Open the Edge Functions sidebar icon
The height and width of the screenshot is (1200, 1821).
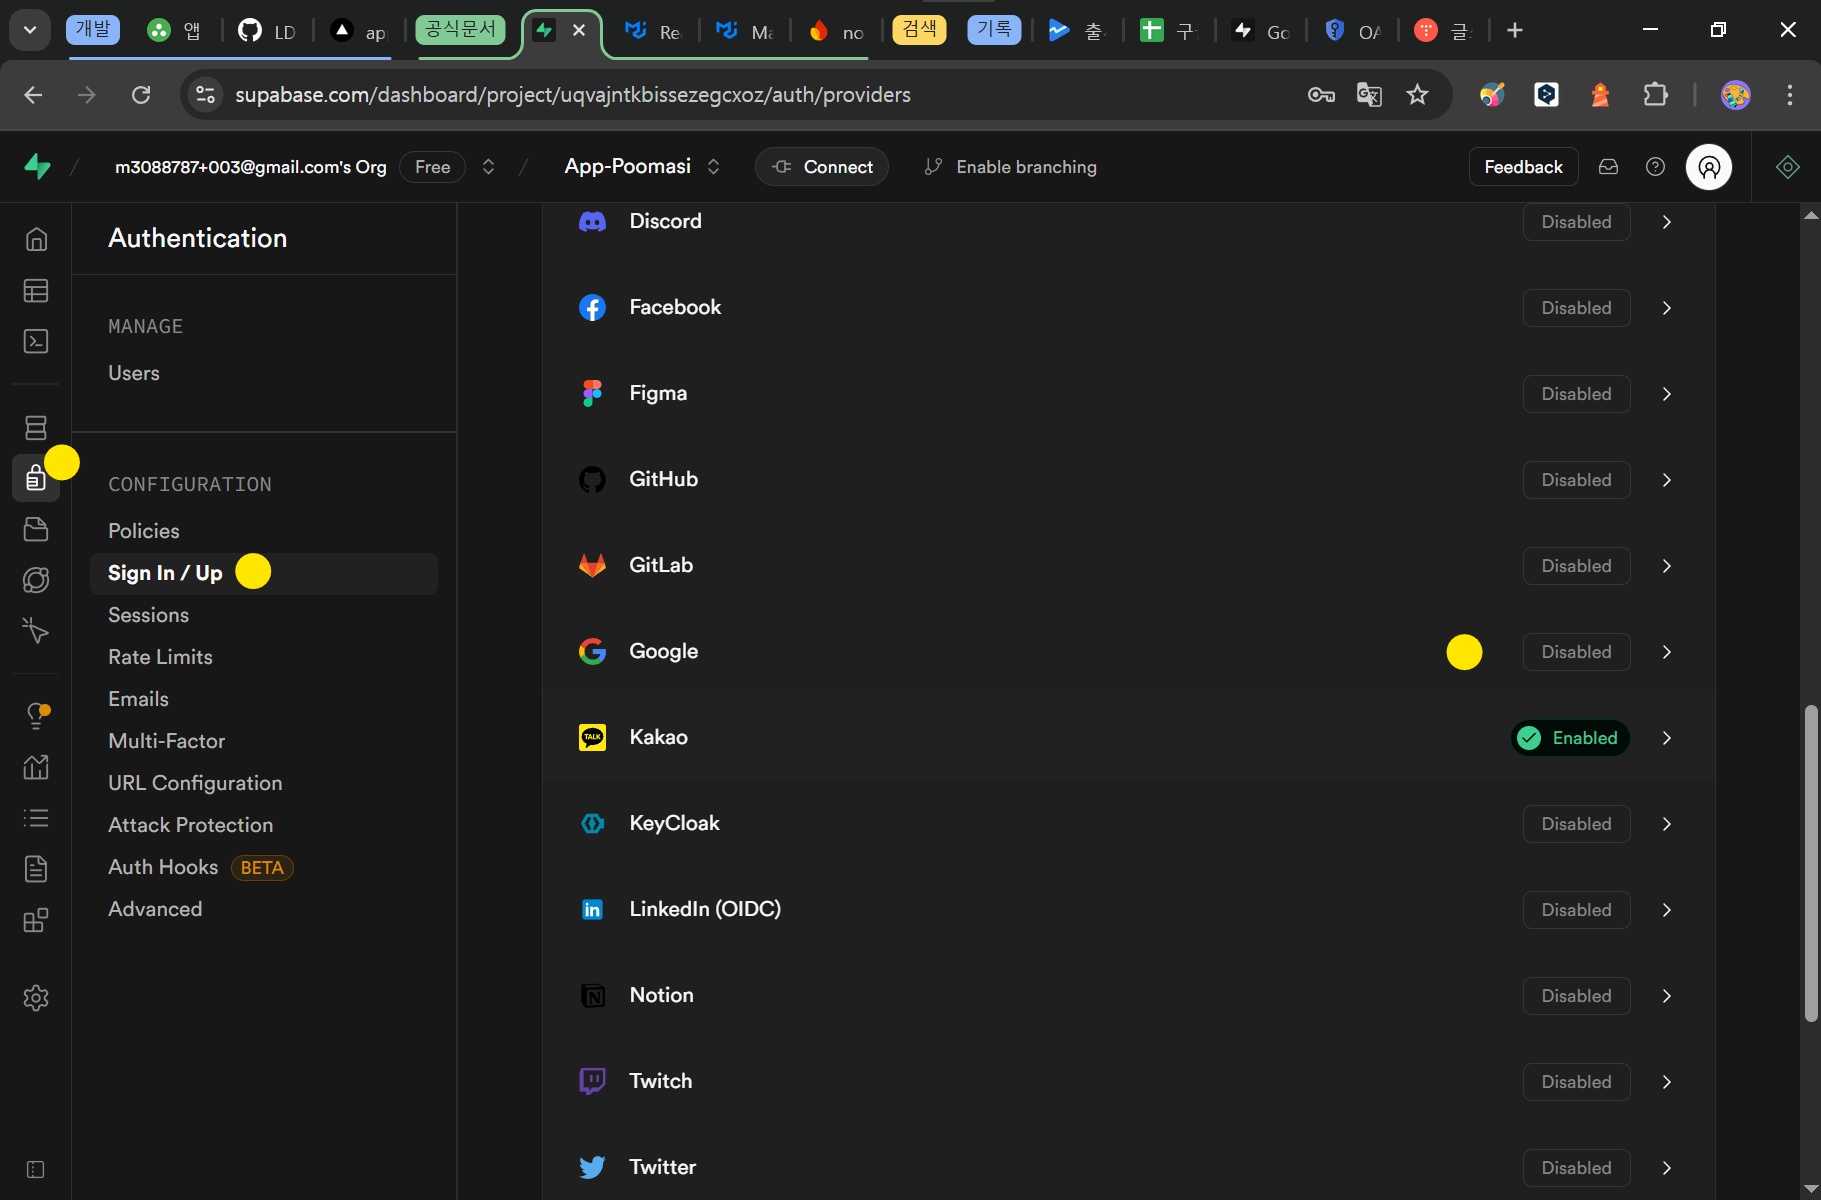[36, 580]
